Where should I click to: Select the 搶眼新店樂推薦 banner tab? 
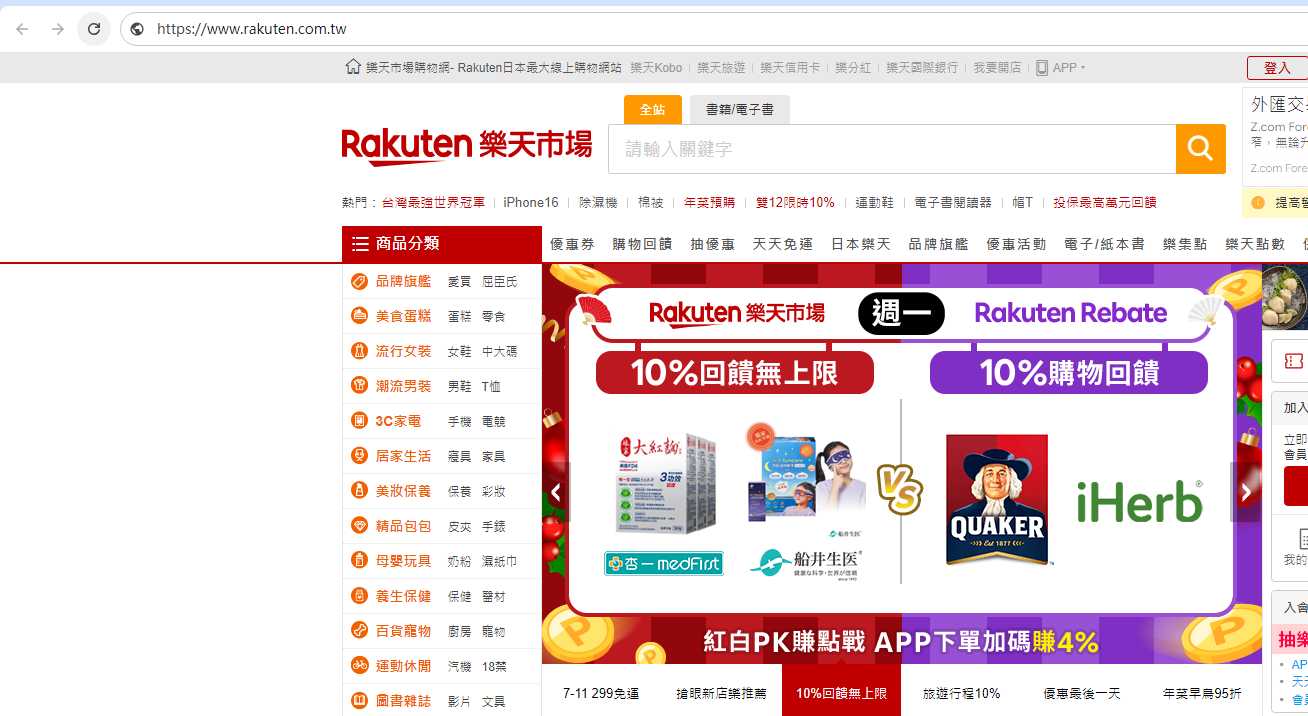coord(721,693)
